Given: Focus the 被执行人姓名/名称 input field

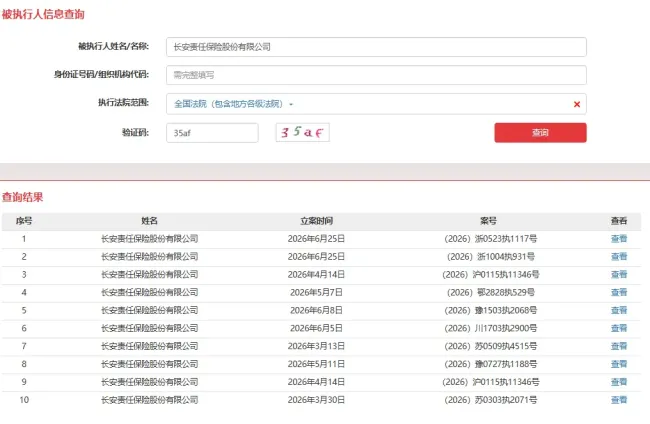Looking at the screenshot, I should pyautogui.click(x=376, y=47).
